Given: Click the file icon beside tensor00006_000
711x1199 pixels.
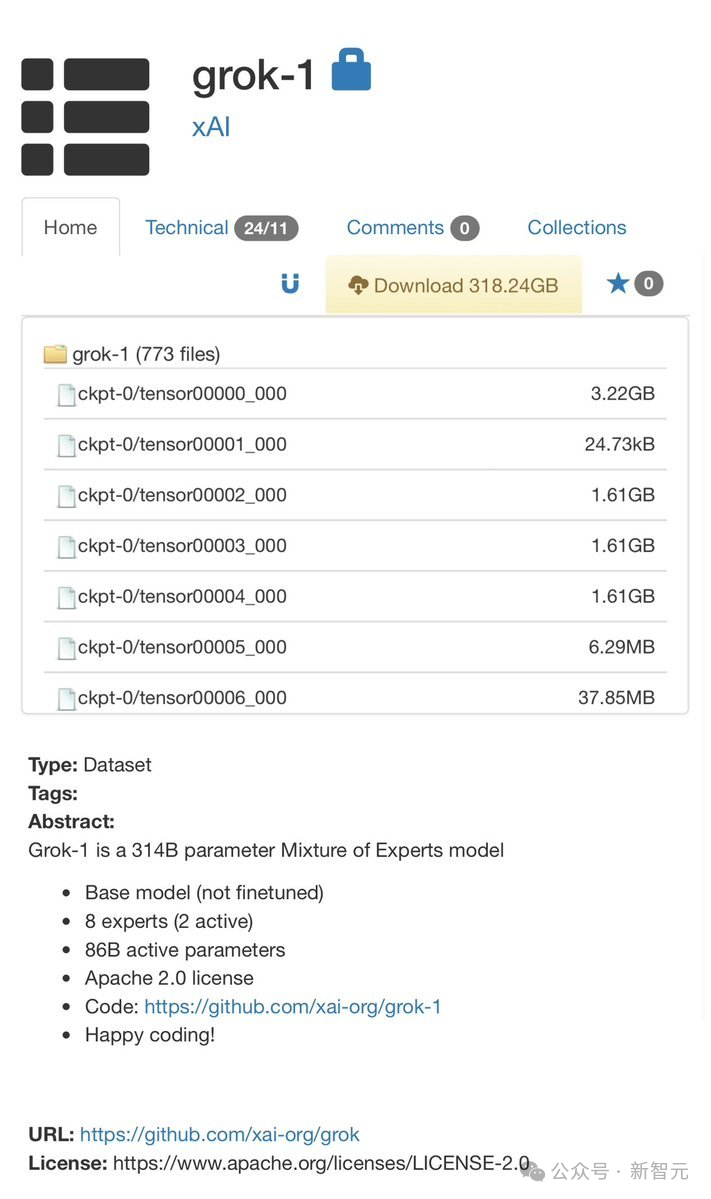Looking at the screenshot, I should coord(66,697).
